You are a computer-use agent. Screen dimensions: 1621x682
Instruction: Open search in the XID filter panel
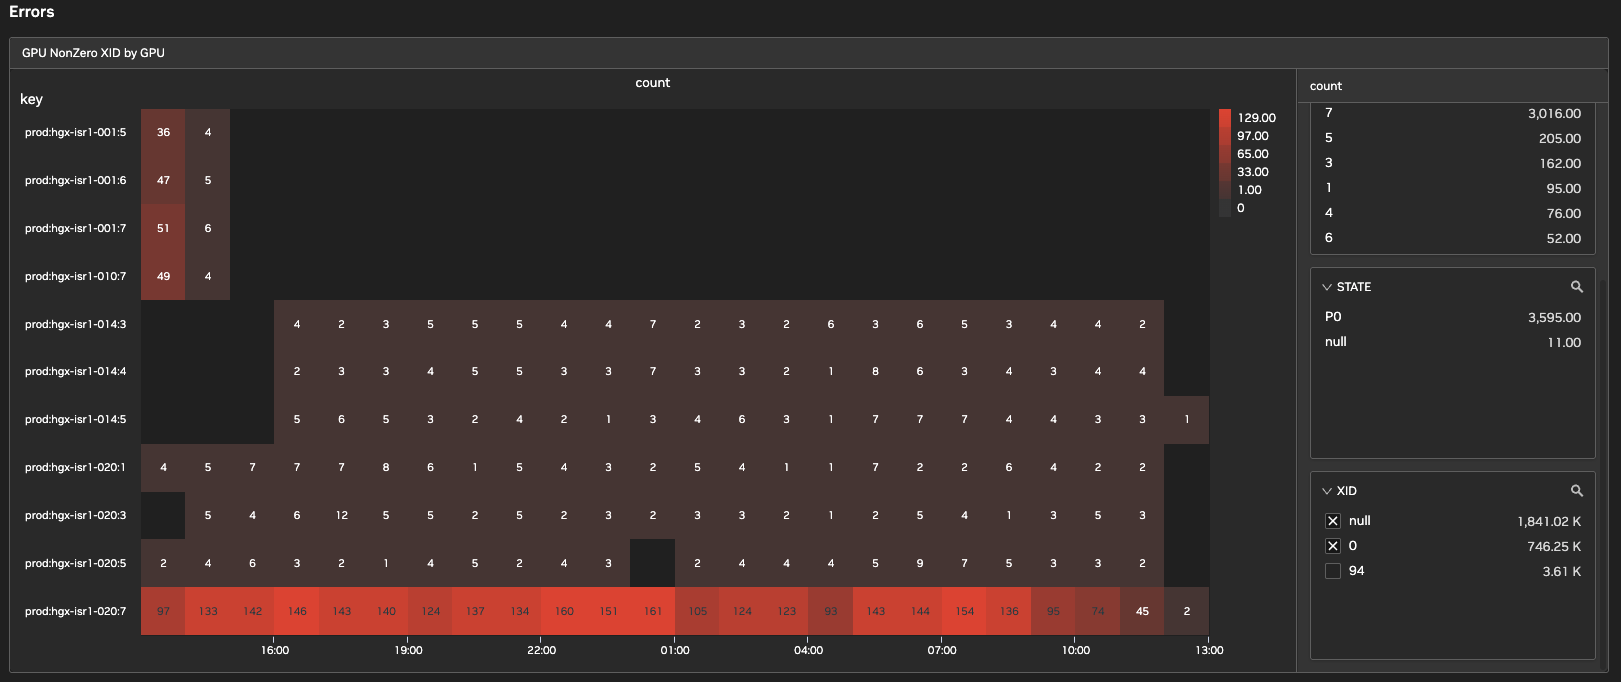coord(1577,491)
